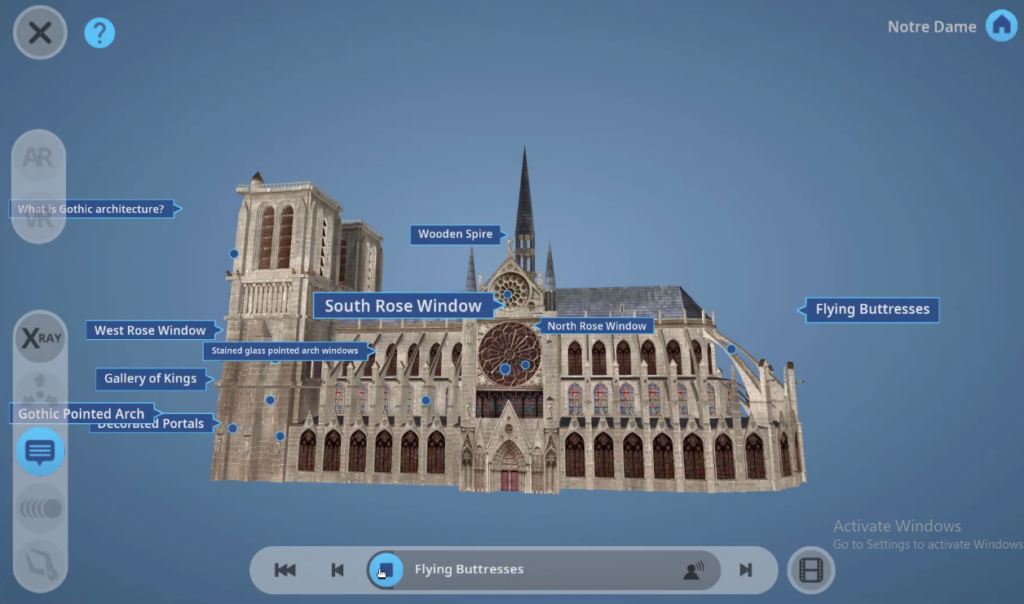Select the North Rose Window label
1024x604 pixels.
[x=596, y=326]
